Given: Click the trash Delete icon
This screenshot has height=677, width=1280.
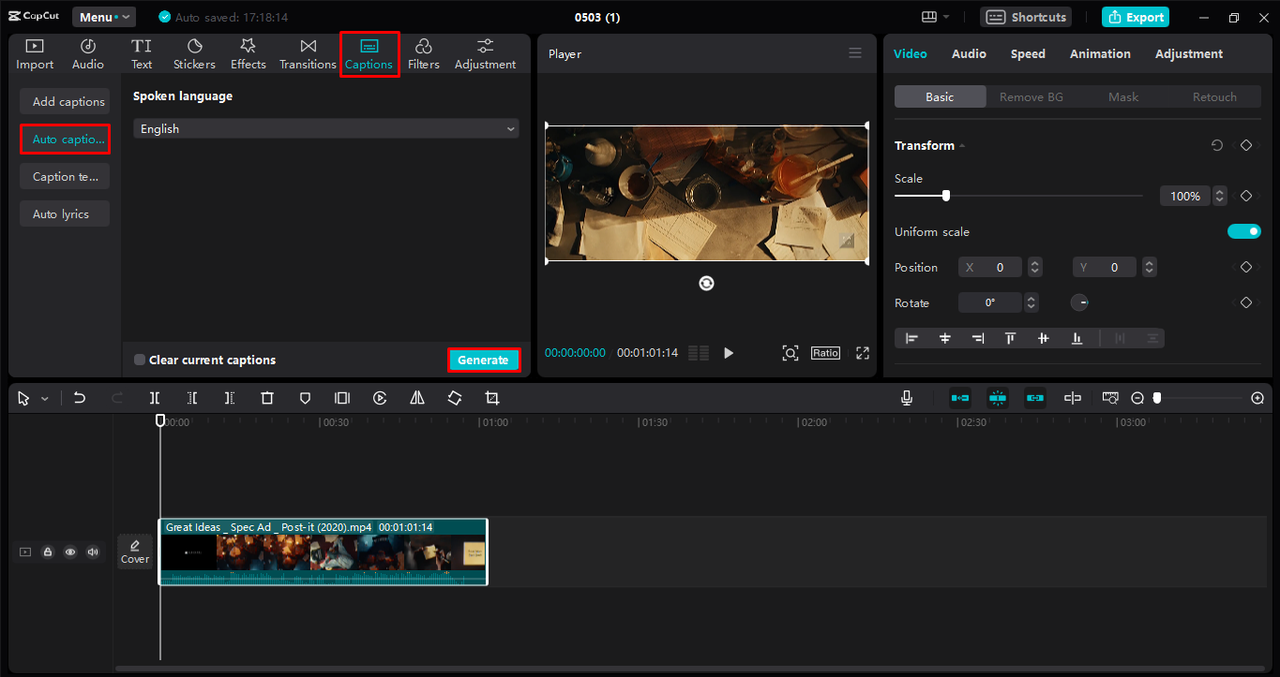Looking at the screenshot, I should point(267,398).
